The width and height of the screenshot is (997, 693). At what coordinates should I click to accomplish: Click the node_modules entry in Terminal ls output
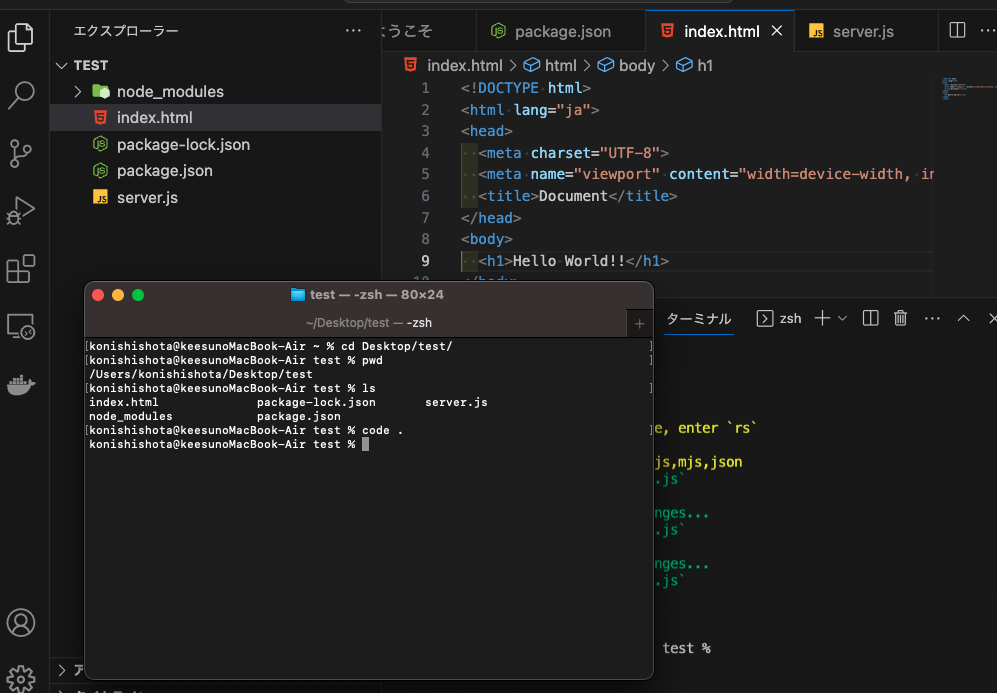click(x=130, y=416)
